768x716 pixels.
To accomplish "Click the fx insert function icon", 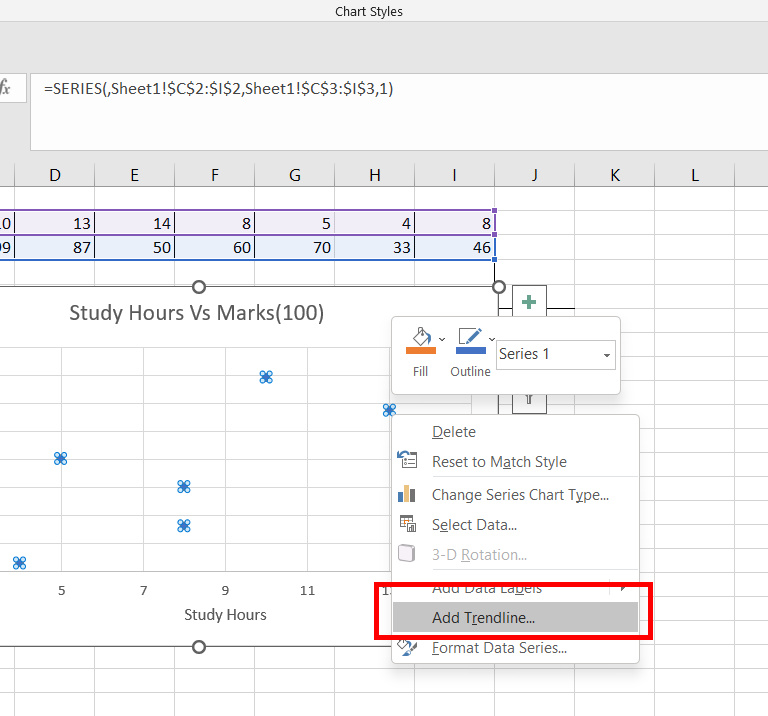I will pos(6,88).
